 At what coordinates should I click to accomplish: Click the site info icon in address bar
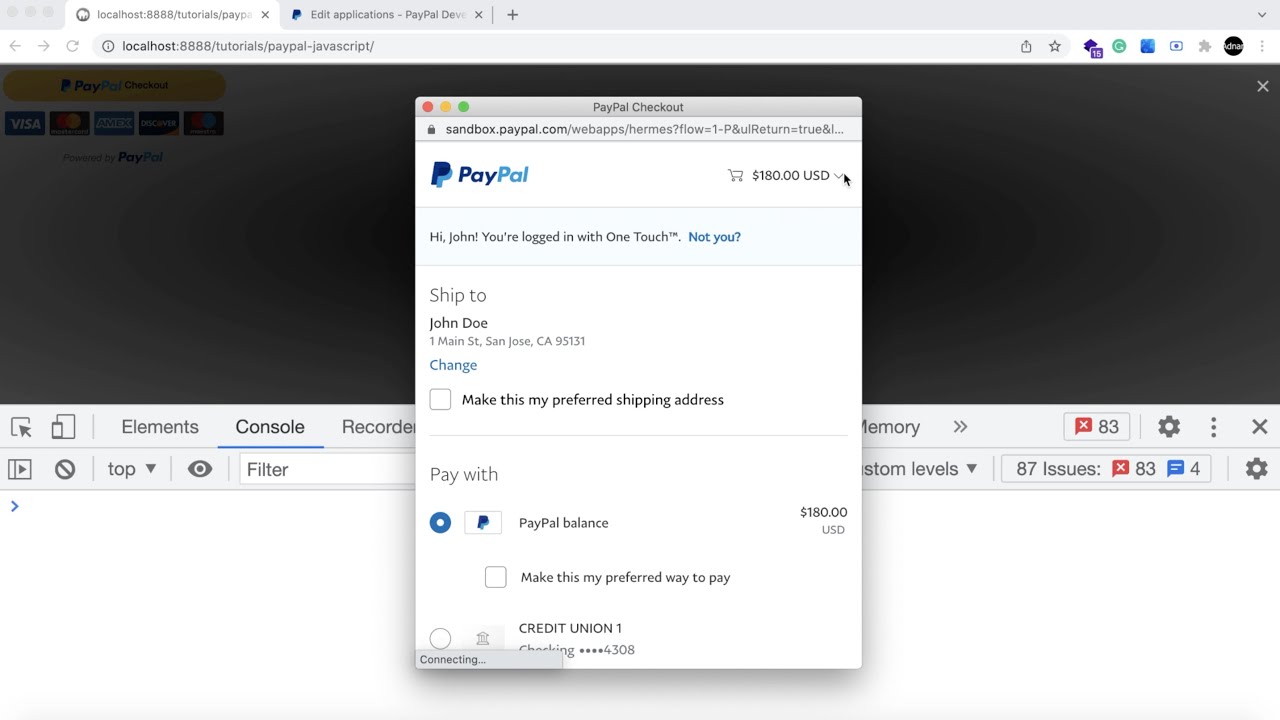(x=108, y=46)
